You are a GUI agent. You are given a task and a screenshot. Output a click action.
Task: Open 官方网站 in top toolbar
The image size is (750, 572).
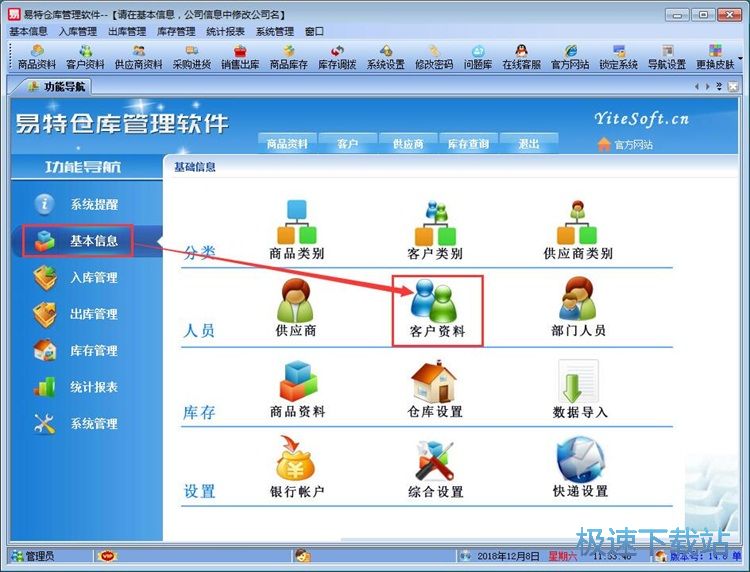pyautogui.click(x=570, y=56)
